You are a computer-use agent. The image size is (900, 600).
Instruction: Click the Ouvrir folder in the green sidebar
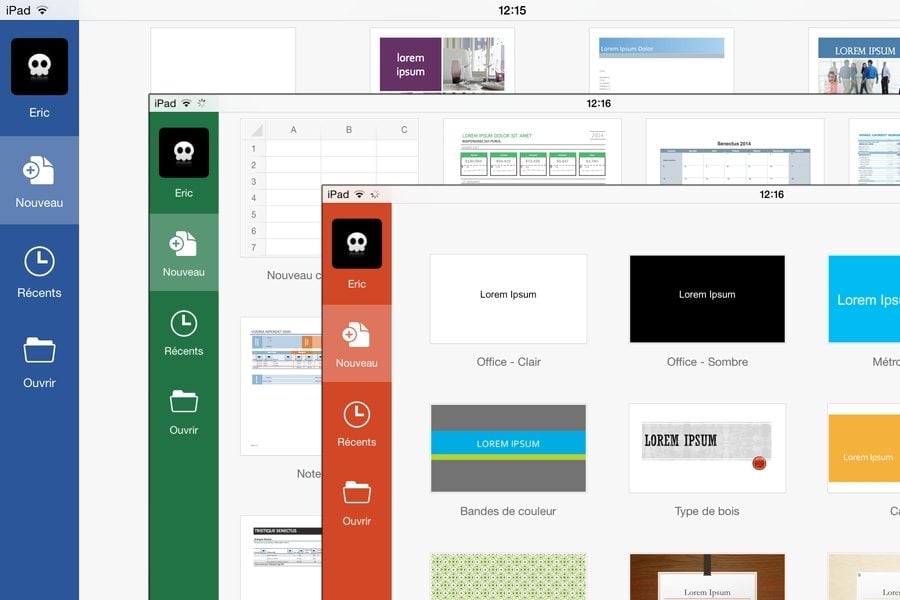pos(183,402)
